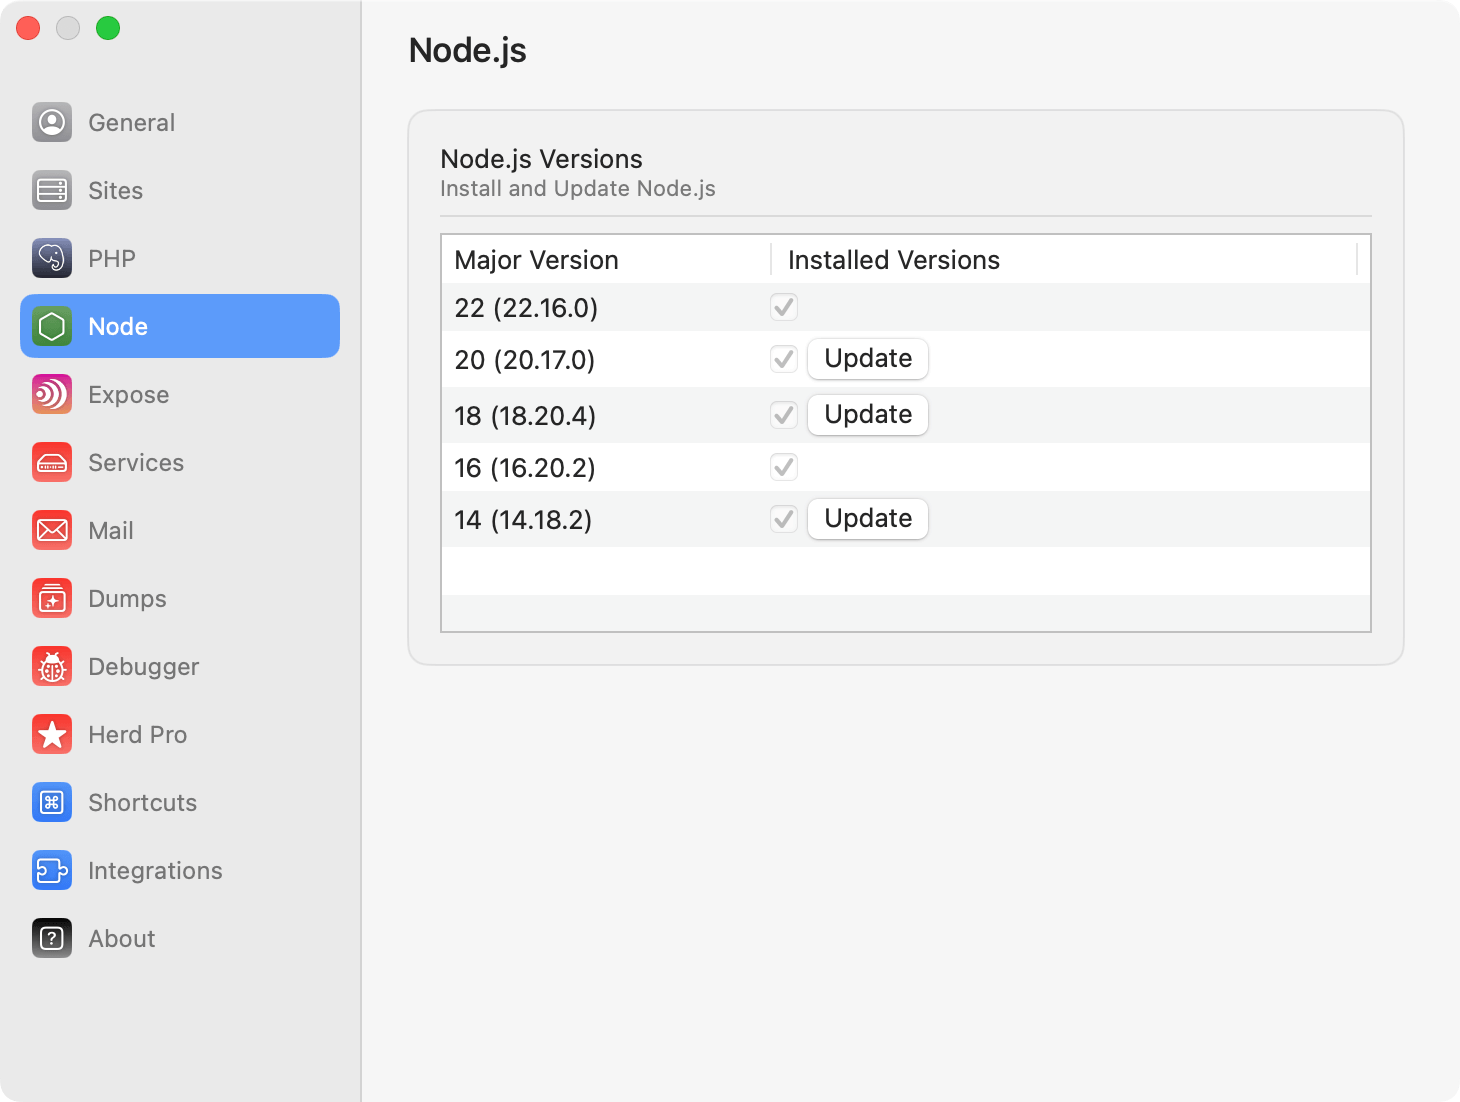Select the Herd Pro star icon
The image size is (1460, 1102).
(51, 734)
